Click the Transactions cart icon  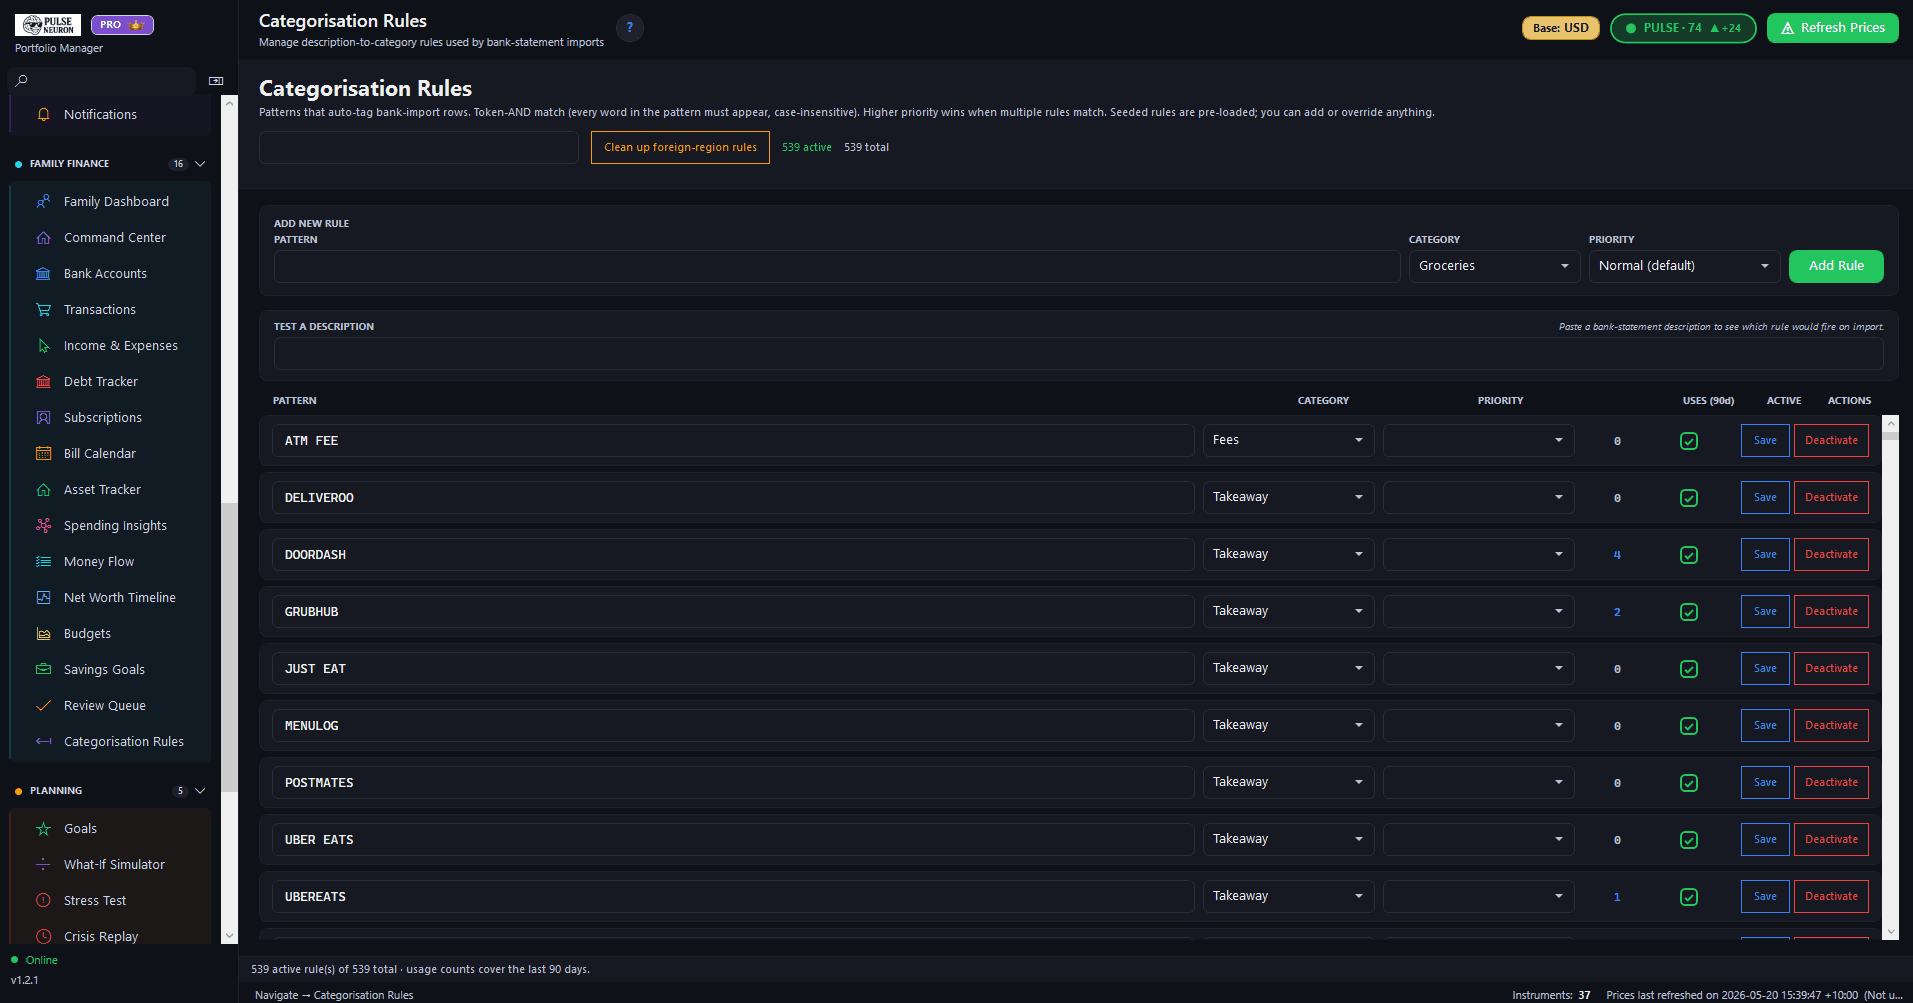pyautogui.click(x=43, y=310)
